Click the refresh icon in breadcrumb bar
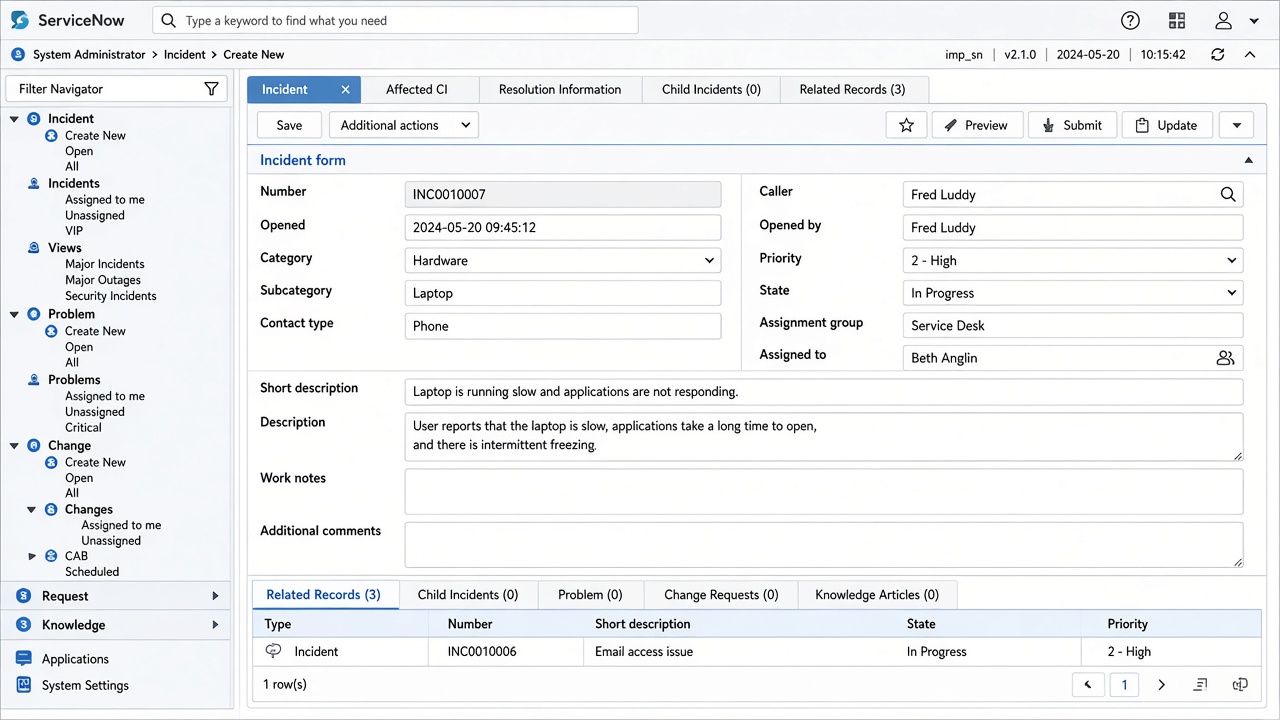 [1217, 55]
